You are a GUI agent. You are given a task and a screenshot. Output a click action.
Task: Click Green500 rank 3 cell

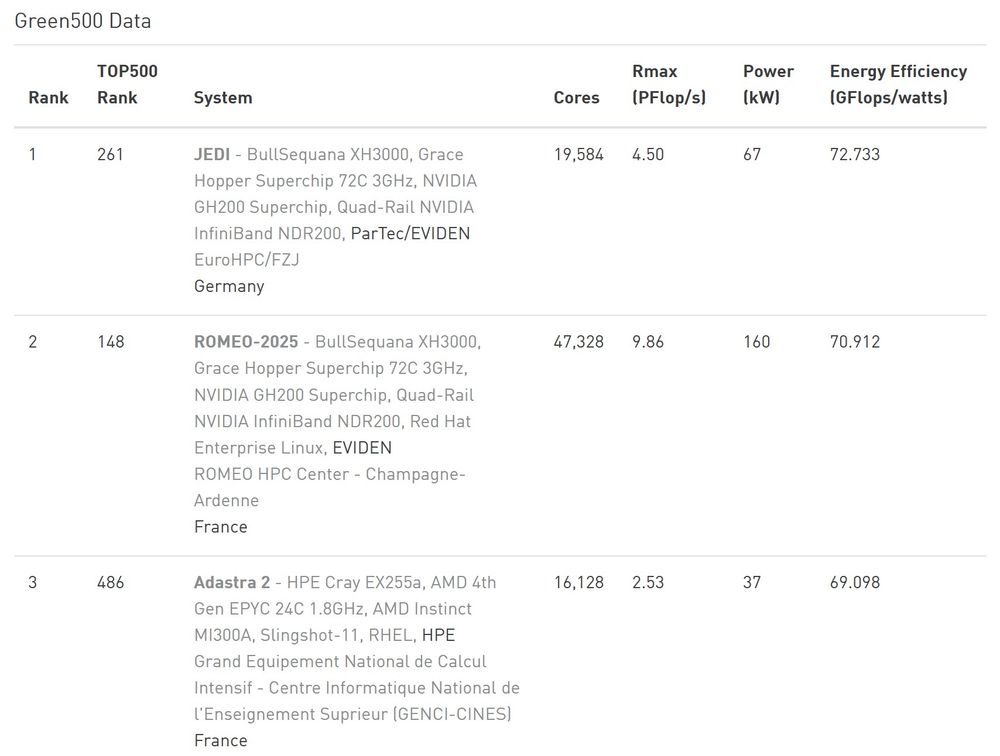(x=33, y=582)
